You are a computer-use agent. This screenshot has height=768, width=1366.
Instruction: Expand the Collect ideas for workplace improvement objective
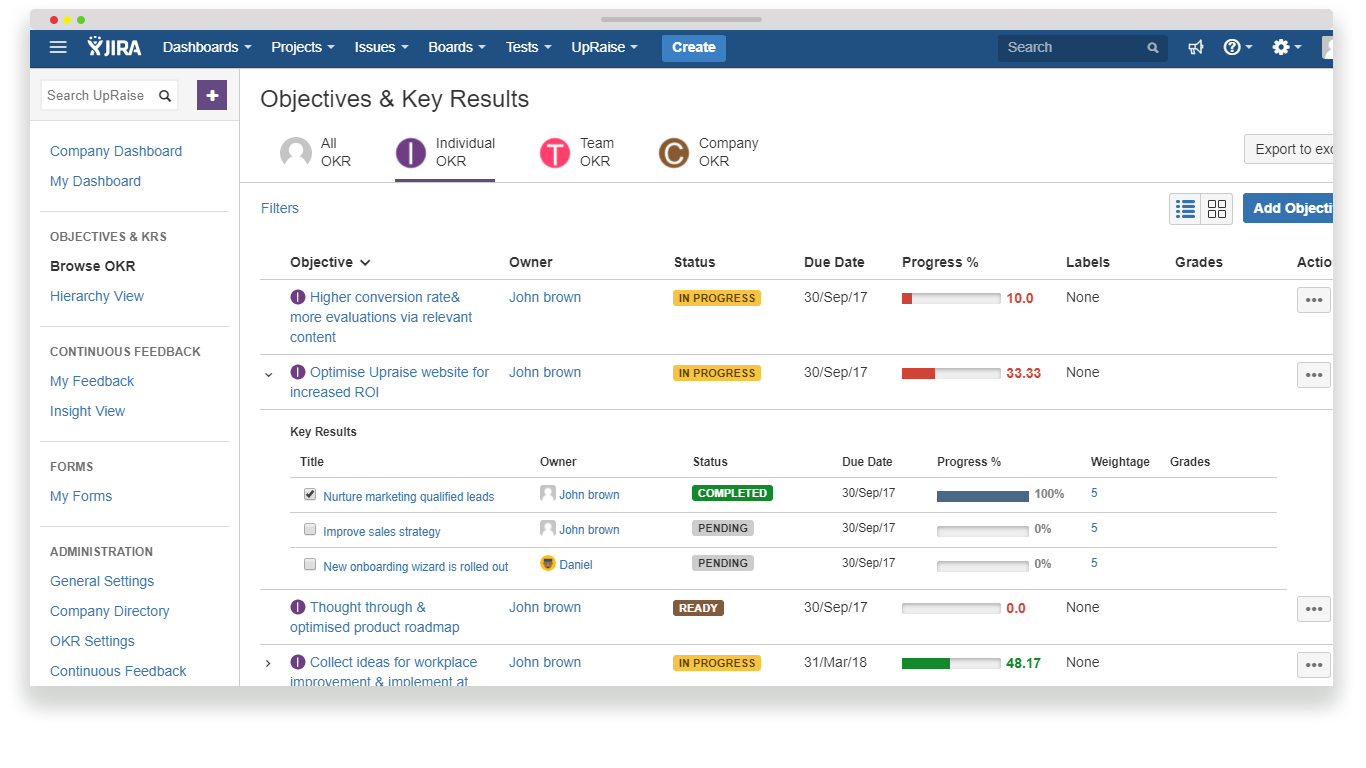267,663
